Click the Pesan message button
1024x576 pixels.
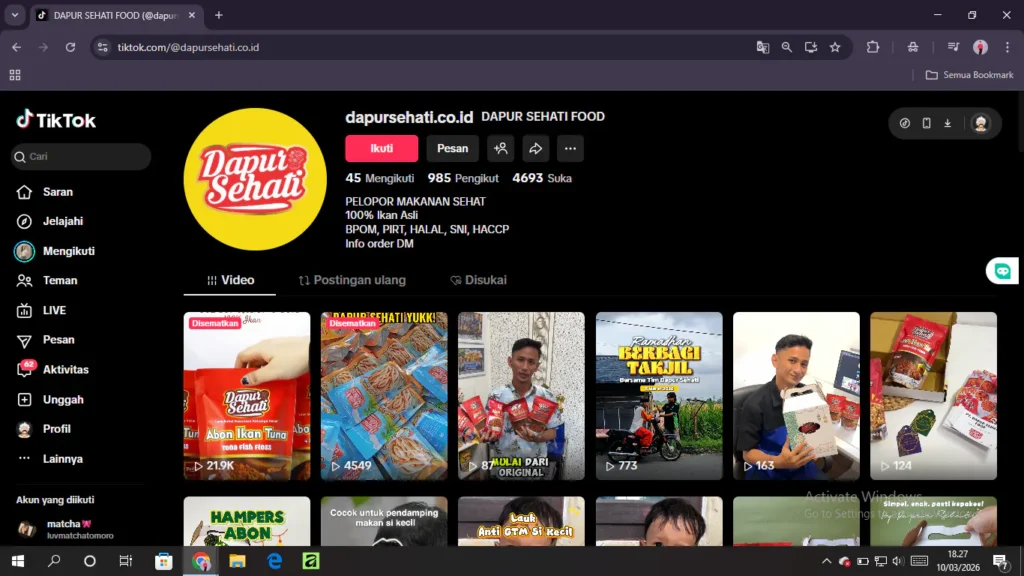(452, 148)
